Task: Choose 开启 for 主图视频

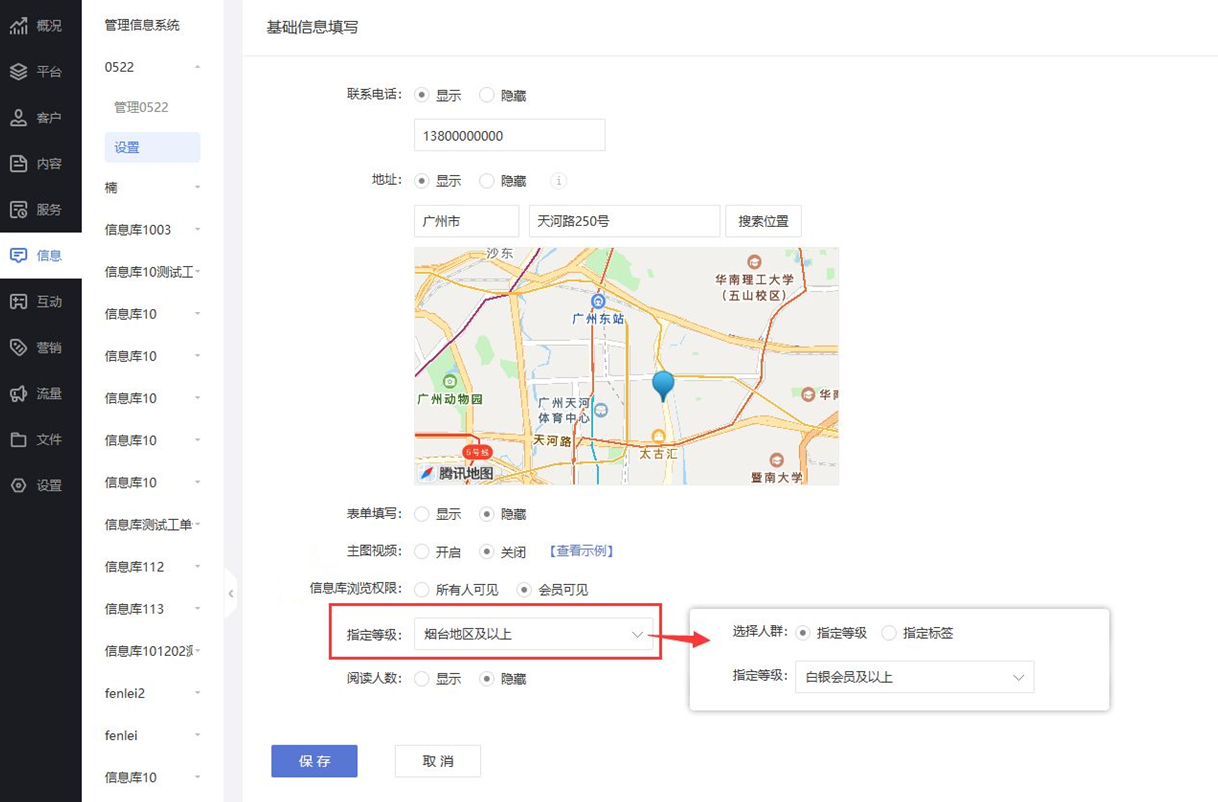Action: pyautogui.click(x=422, y=551)
